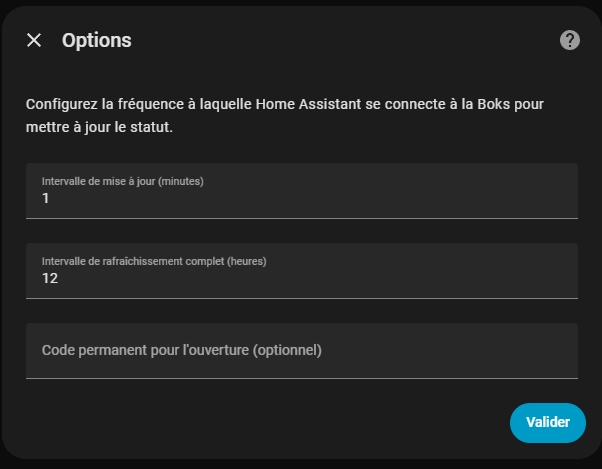602x469 pixels.
Task: Click the Valider button
Action: click(547, 422)
